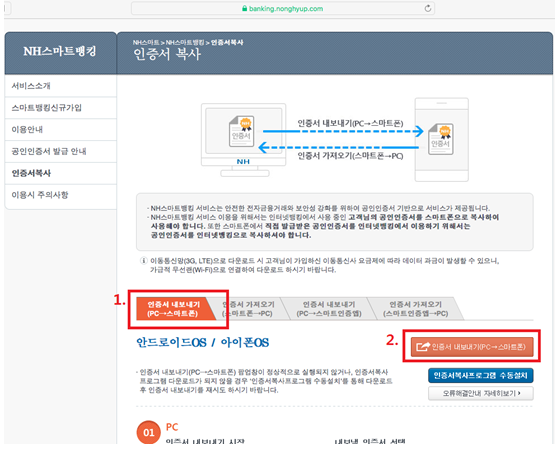Click the NH스마트뱅킹 header title
Screen dimensions: 555x454
(60, 52)
